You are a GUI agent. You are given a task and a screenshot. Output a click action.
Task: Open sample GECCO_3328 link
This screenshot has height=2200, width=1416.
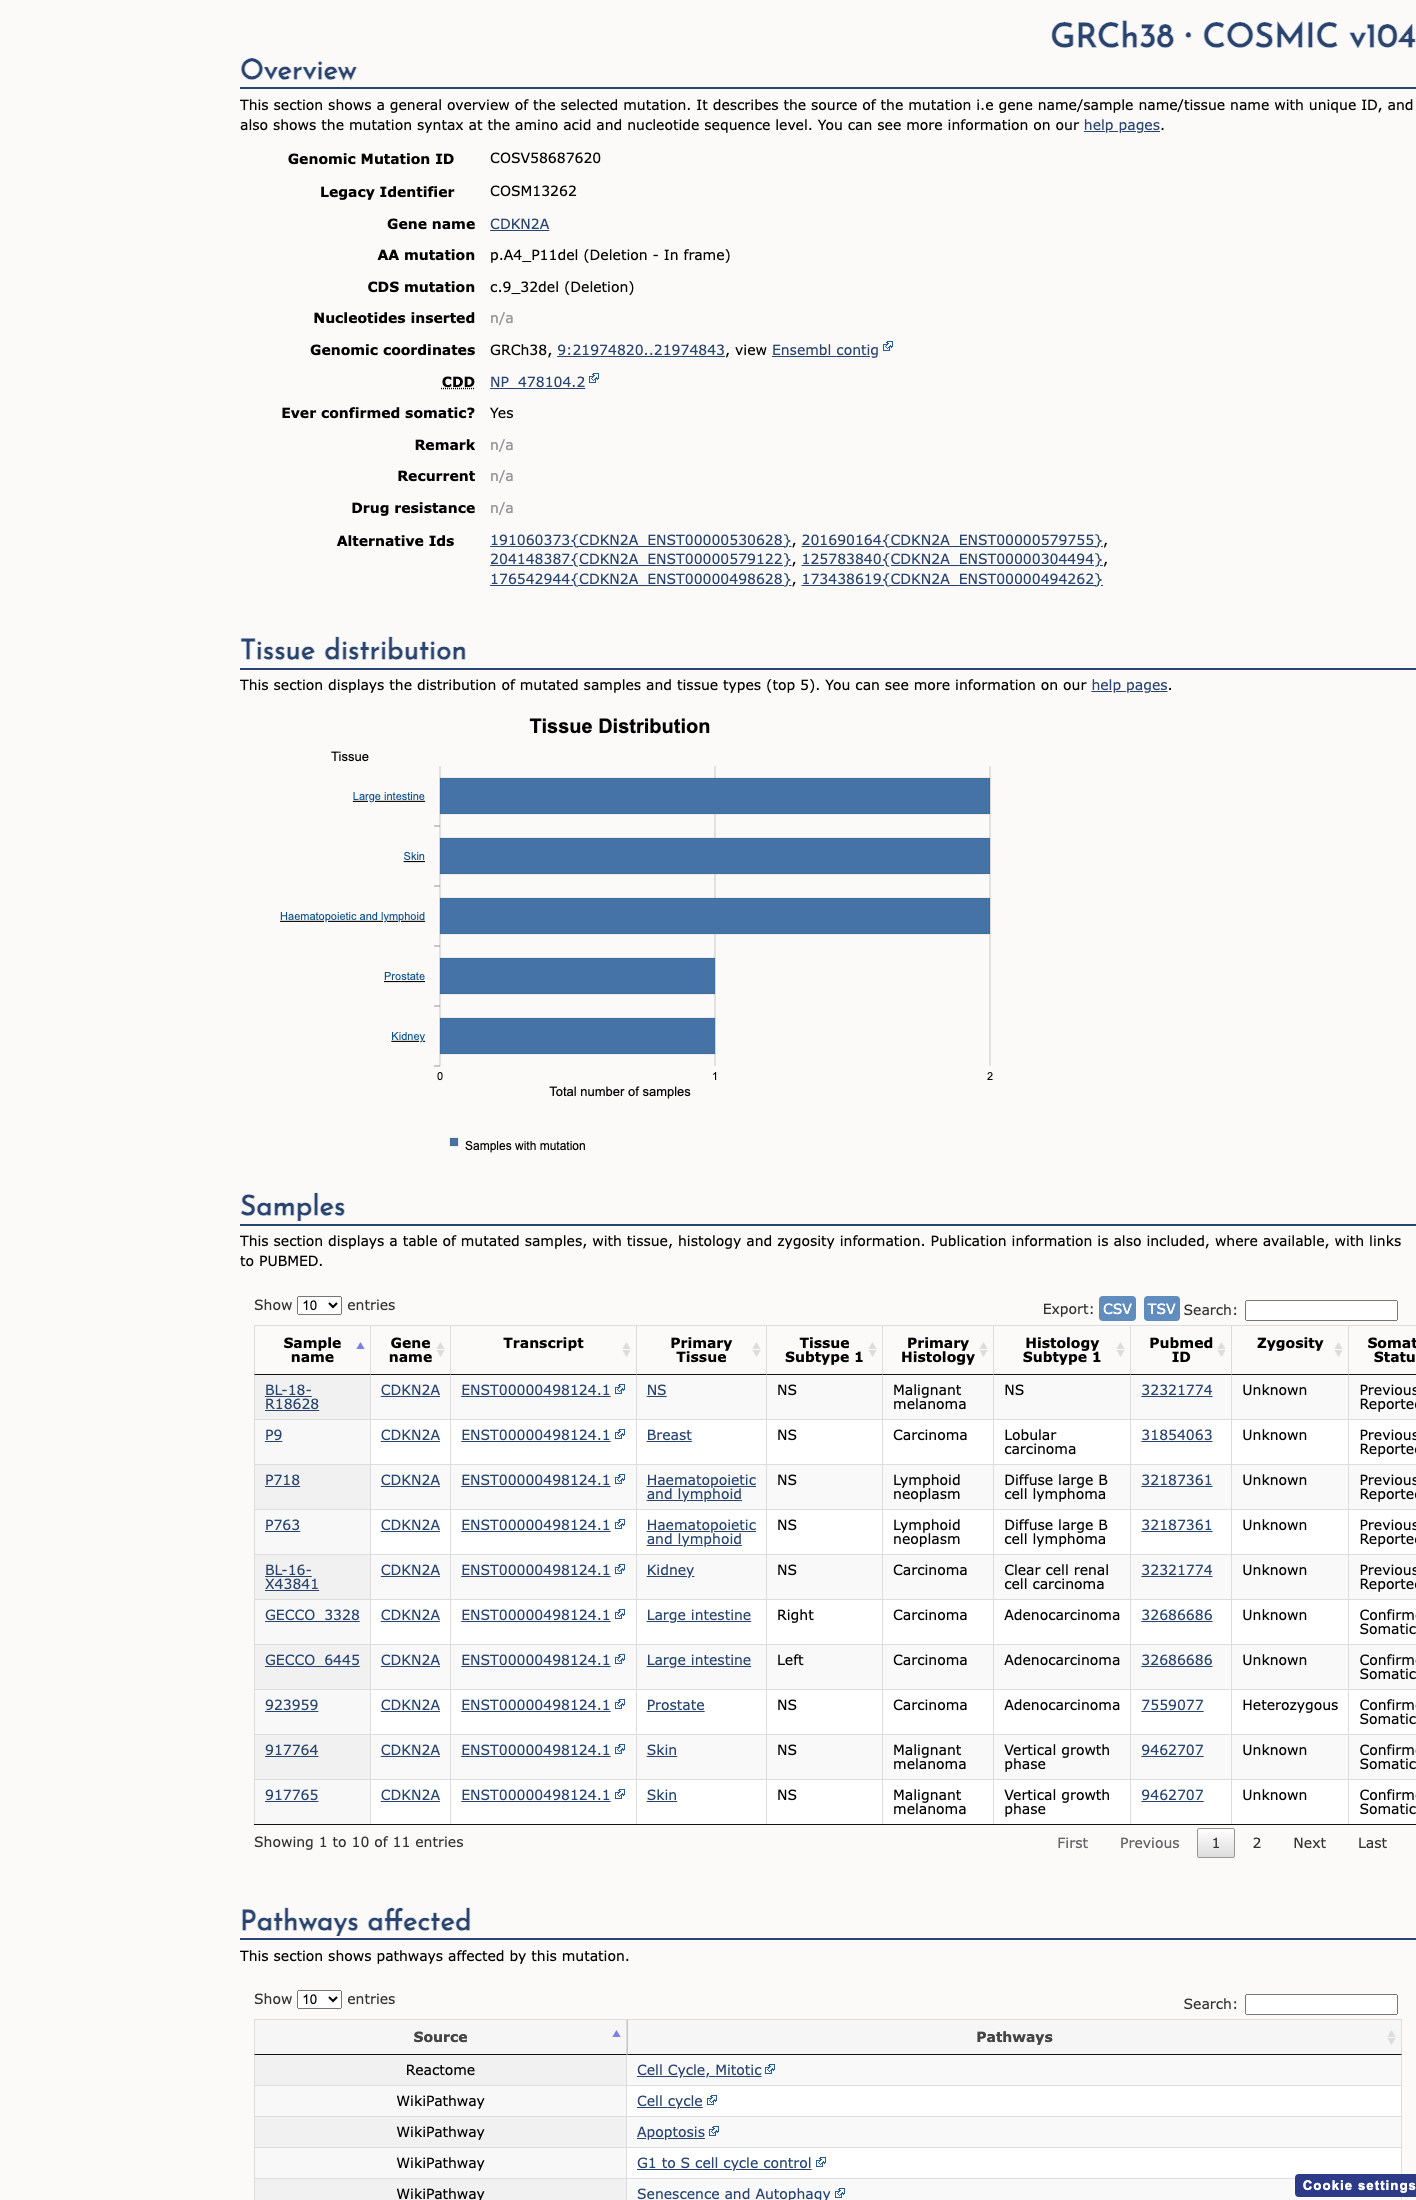pyautogui.click(x=312, y=1615)
